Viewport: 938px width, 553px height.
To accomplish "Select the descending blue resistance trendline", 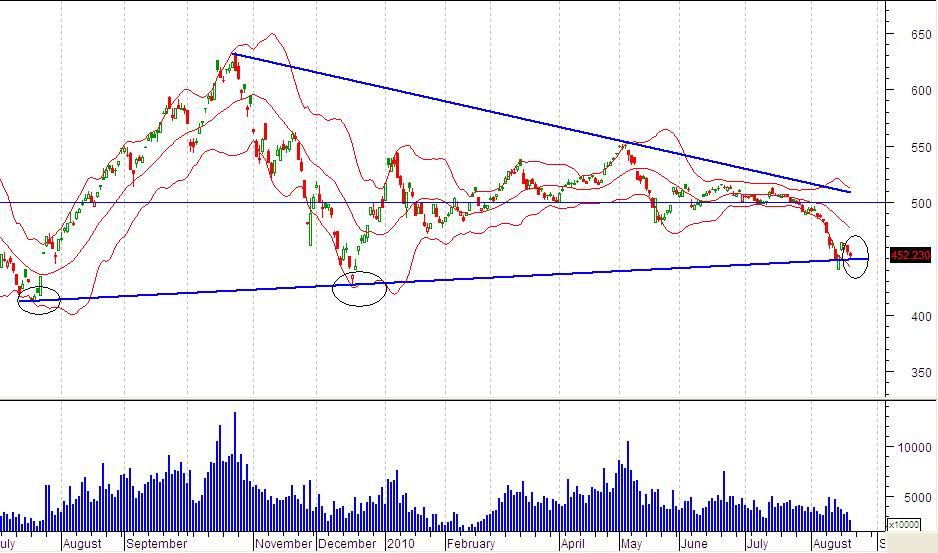I will (x=540, y=122).
